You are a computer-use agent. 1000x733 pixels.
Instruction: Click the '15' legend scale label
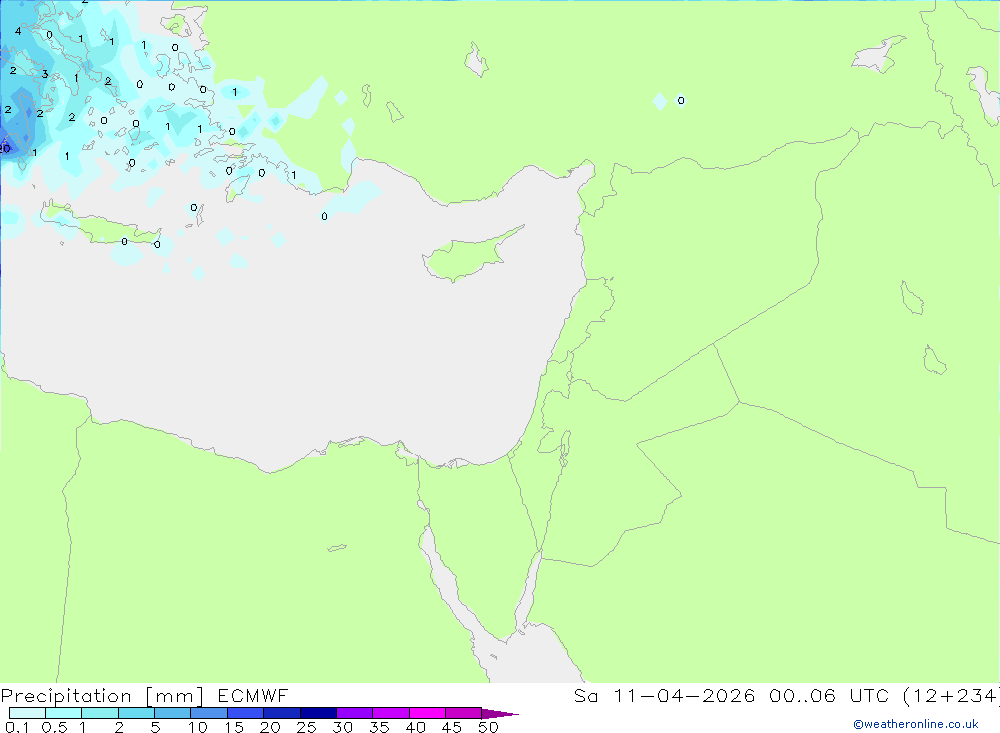234,727
